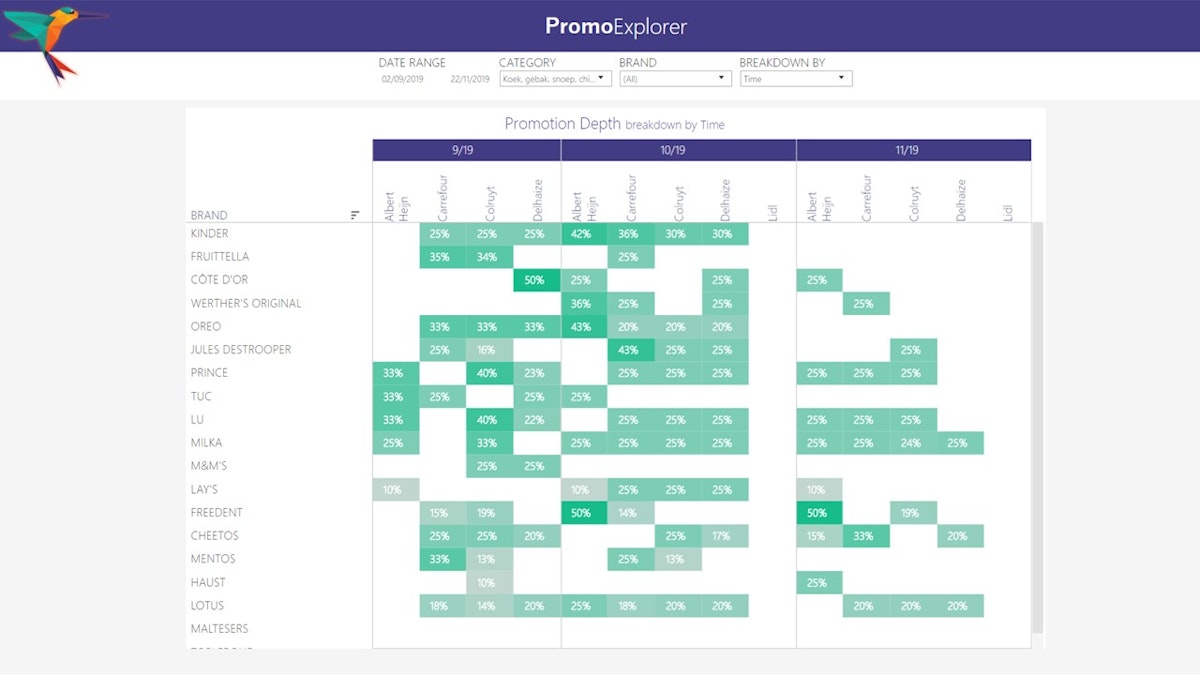1200x675 pixels.
Task: Click the start date 02/09/2019 field
Action: (x=402, y=79)
